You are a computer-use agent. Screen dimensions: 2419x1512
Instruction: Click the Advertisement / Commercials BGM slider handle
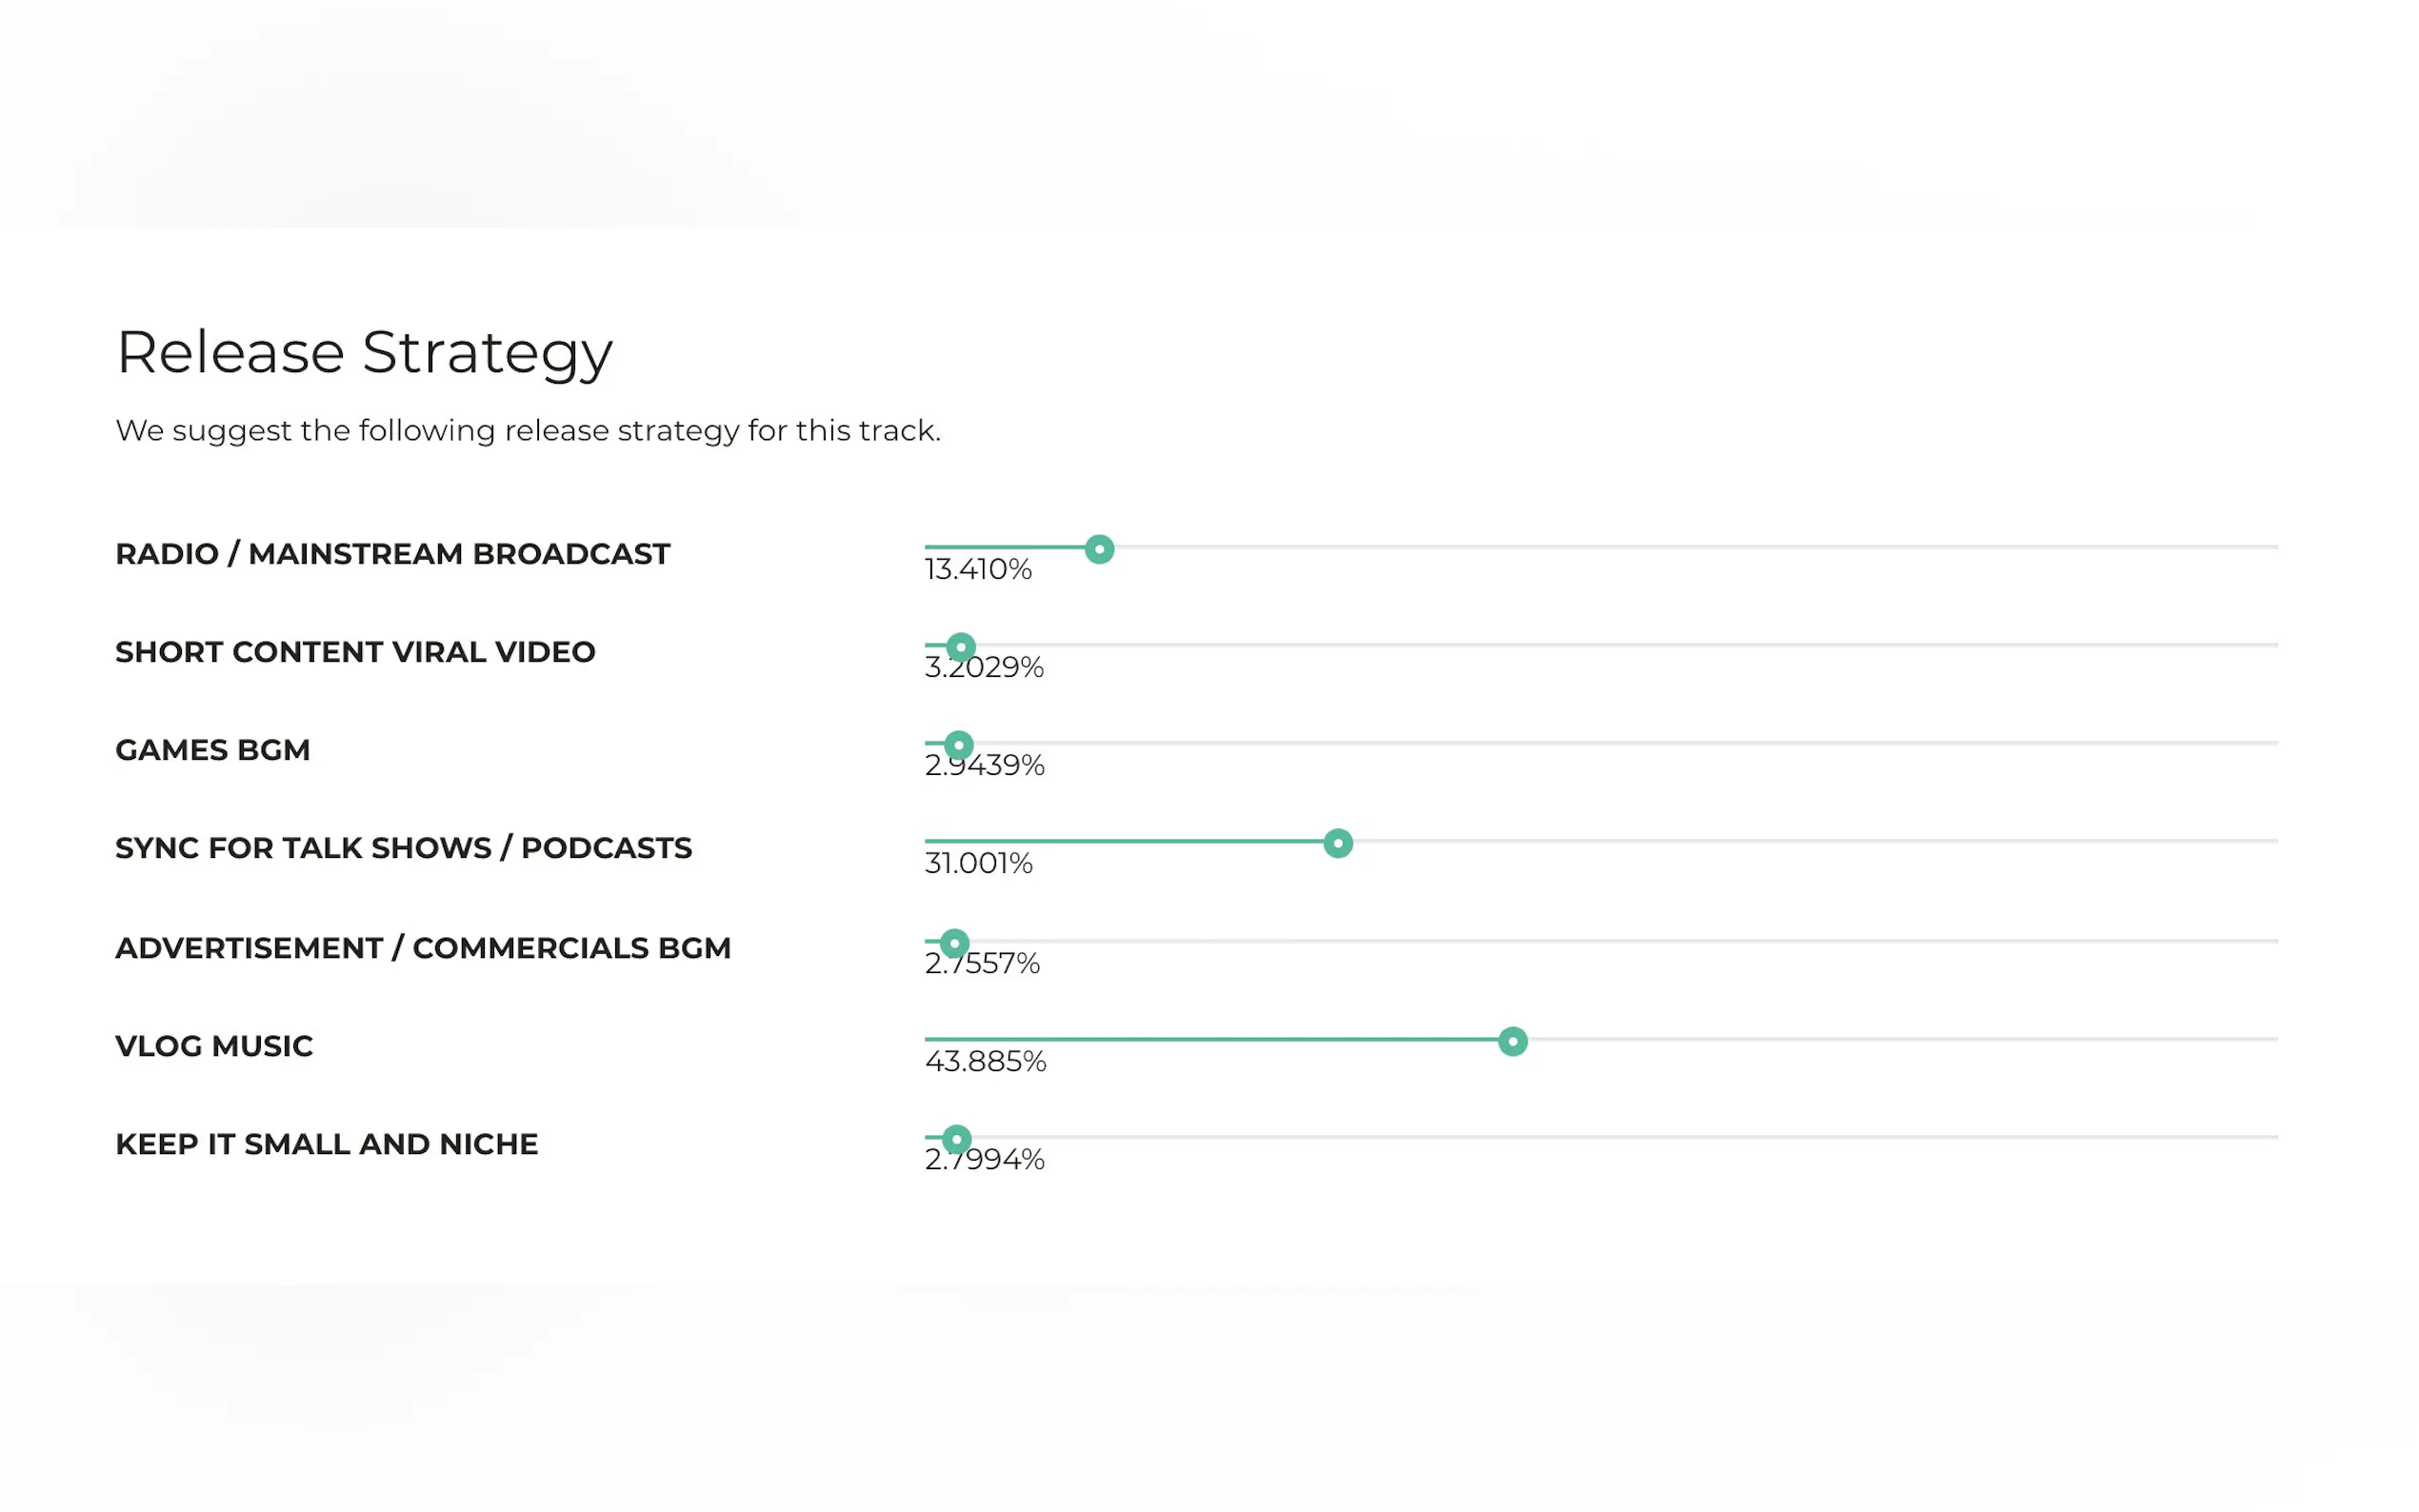pos(955,943)
